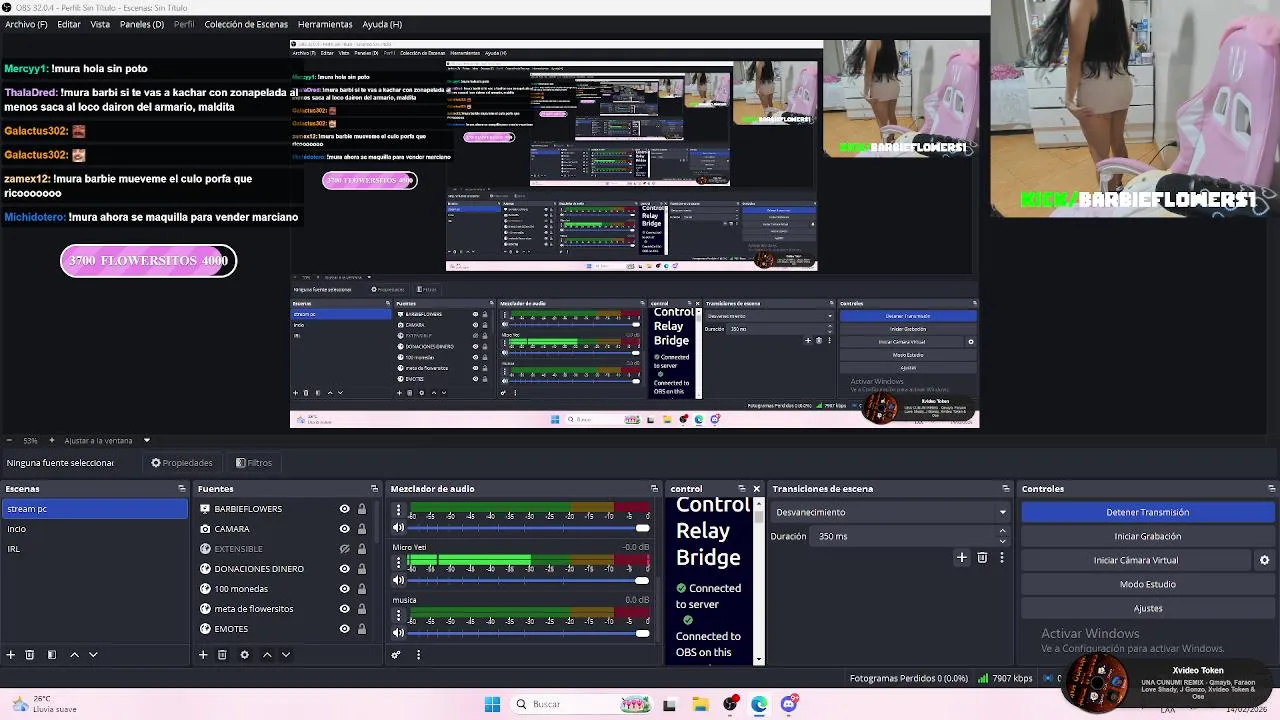This screenshot has width=1280, height=720.
Task: Open the Paneles menu
Action: coord(142,24)
